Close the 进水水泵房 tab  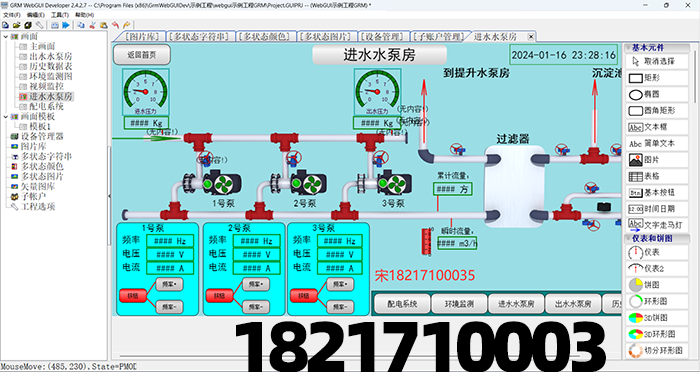[531, 37]
